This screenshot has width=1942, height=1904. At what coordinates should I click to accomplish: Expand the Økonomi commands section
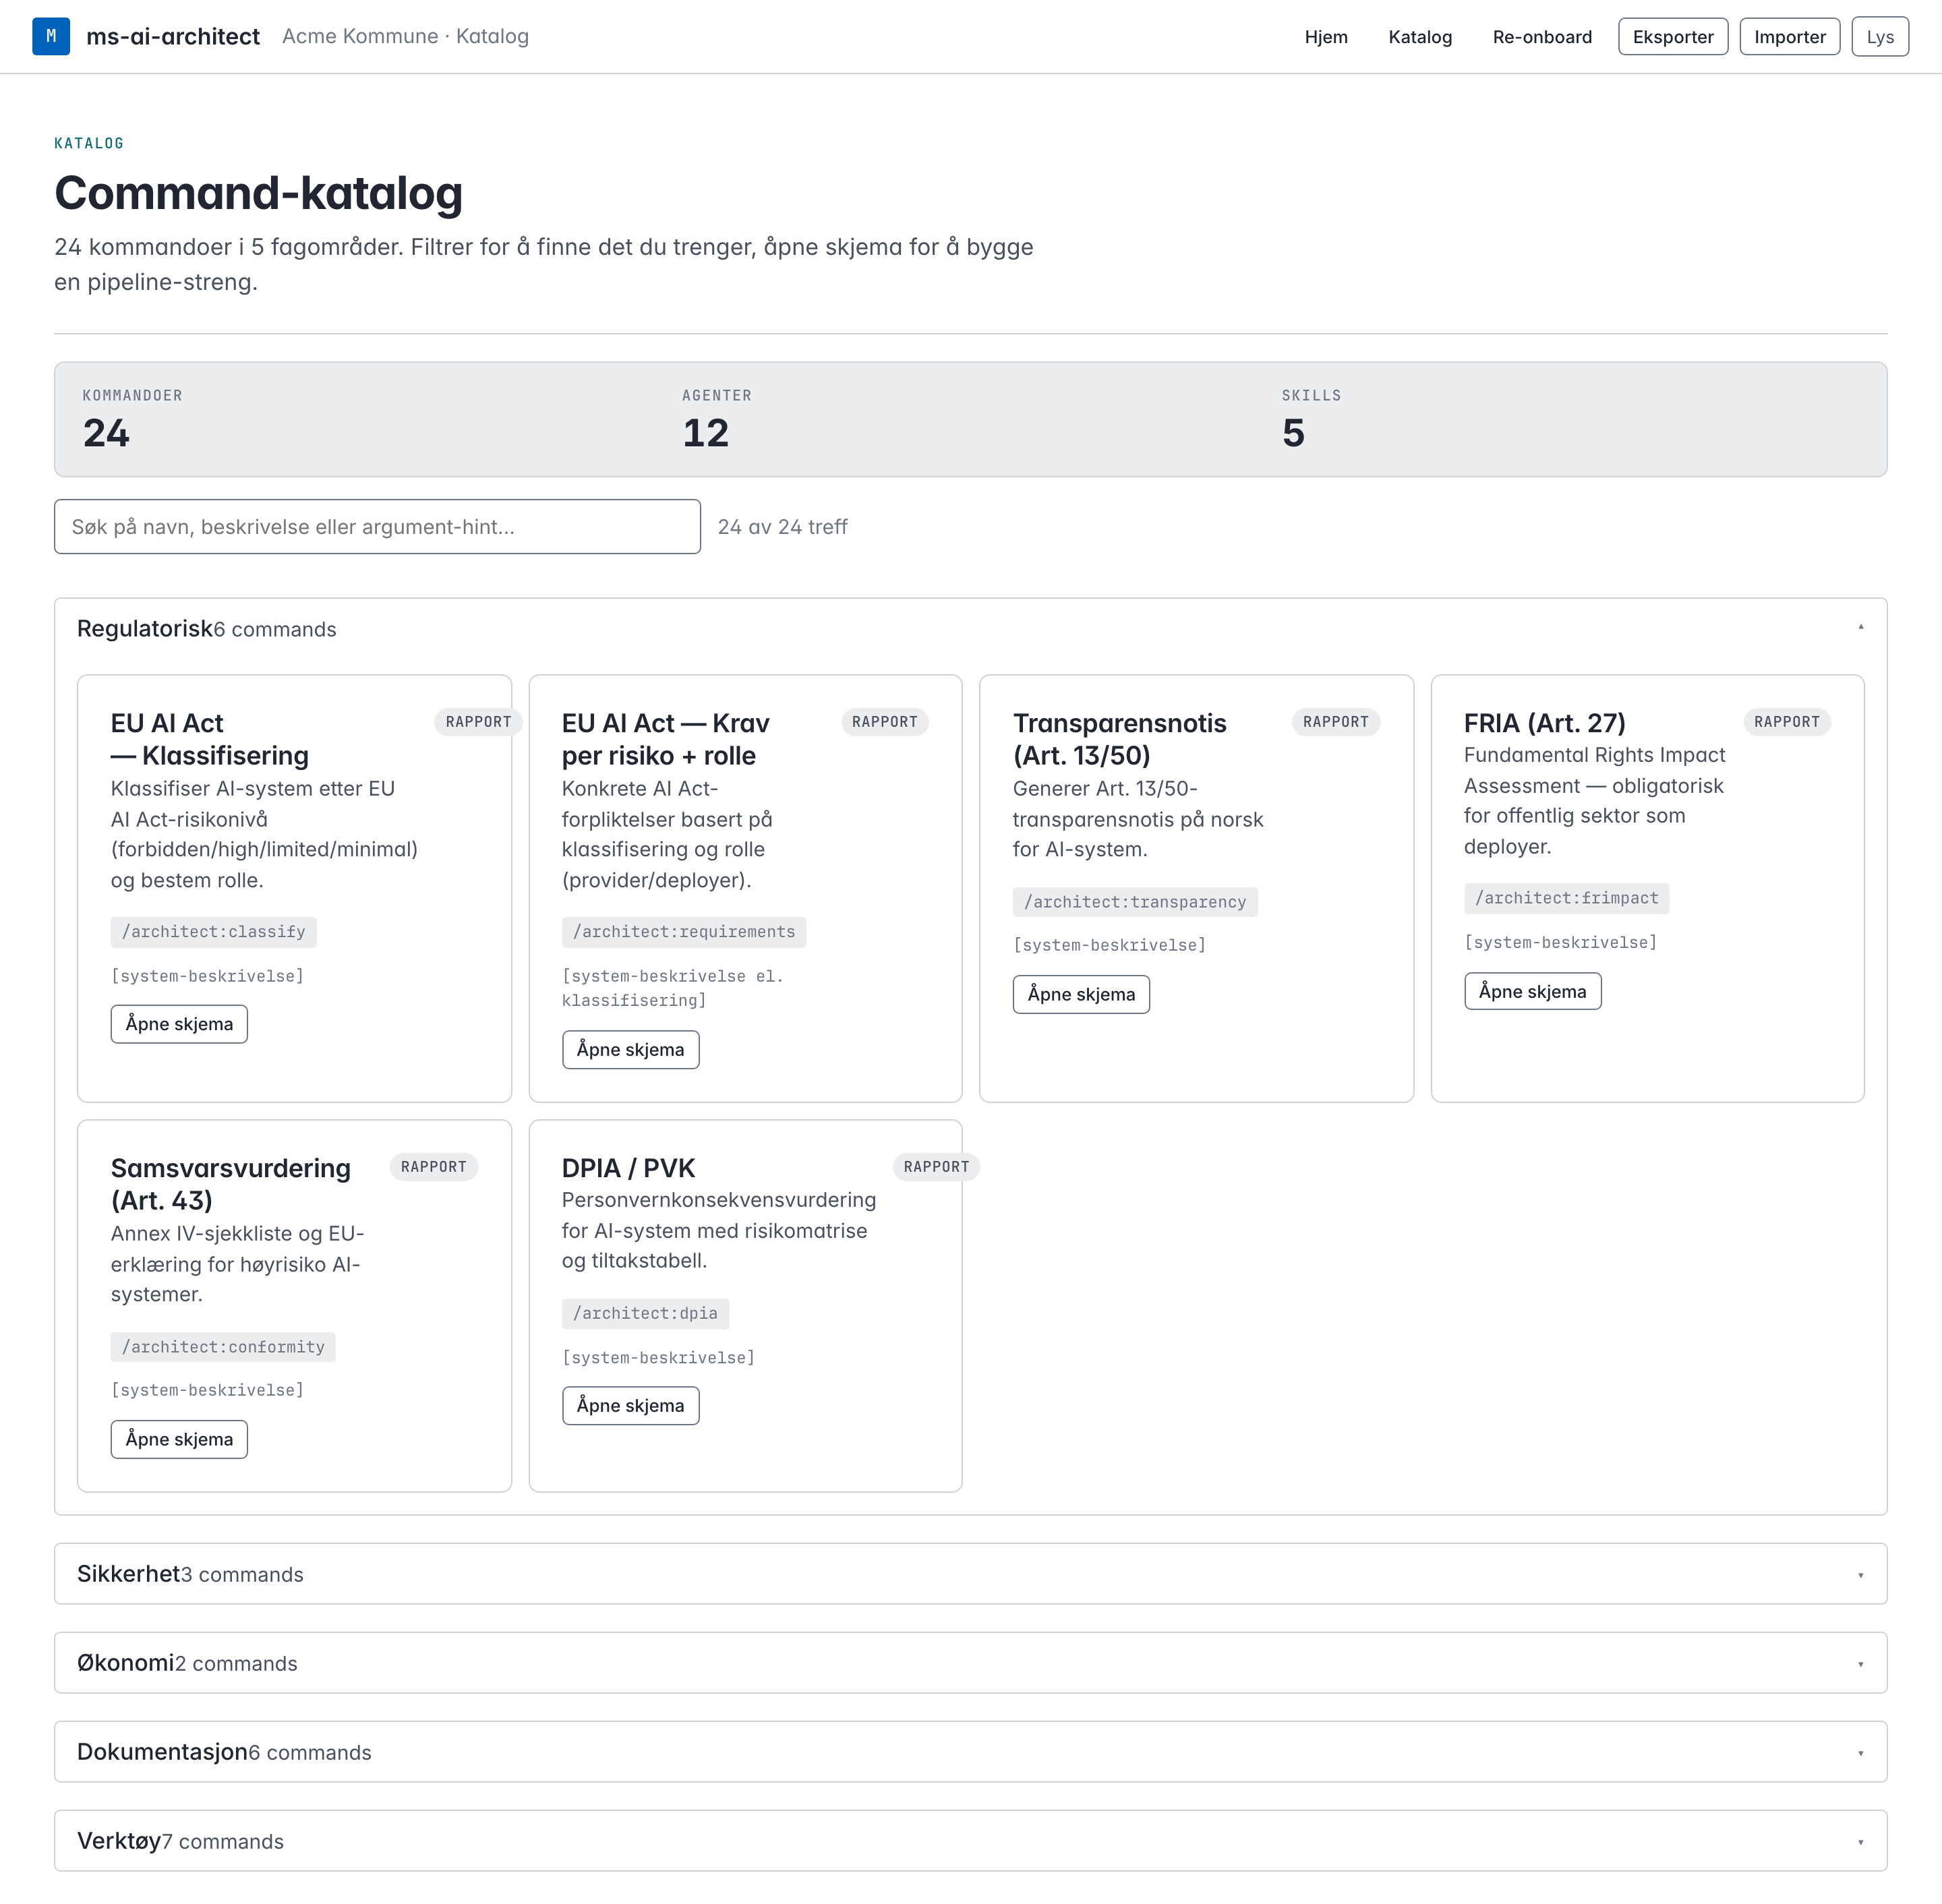pyautogui.click(x=970, y=1662)
